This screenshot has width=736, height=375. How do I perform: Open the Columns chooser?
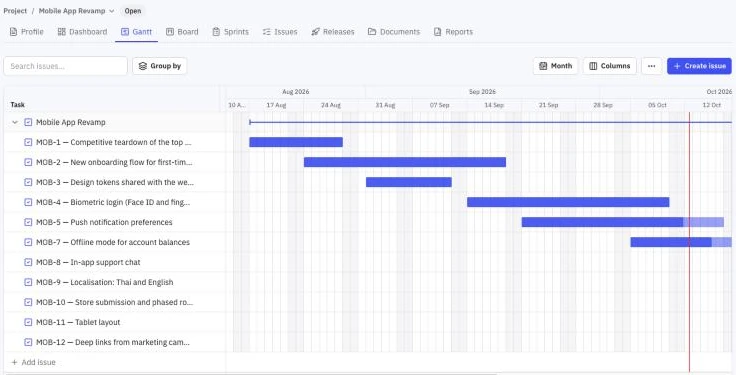(610, 66)
